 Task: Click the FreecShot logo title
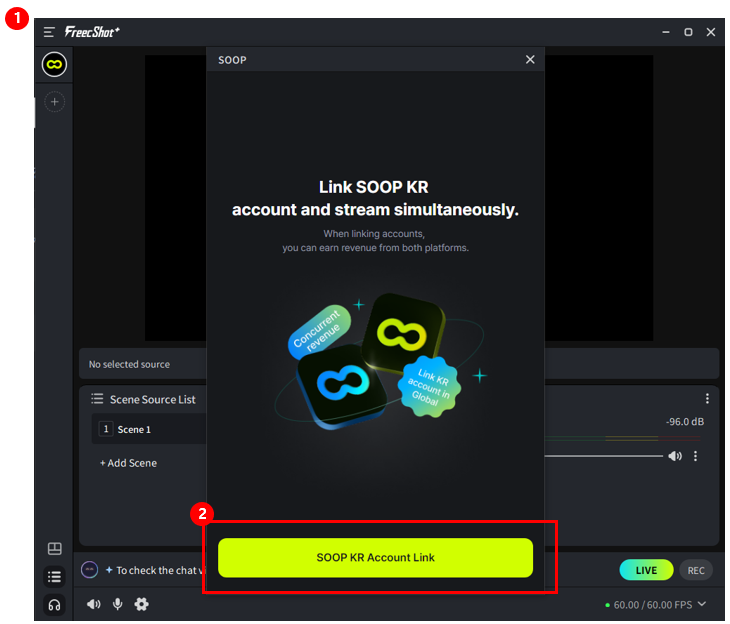(92, 32)
